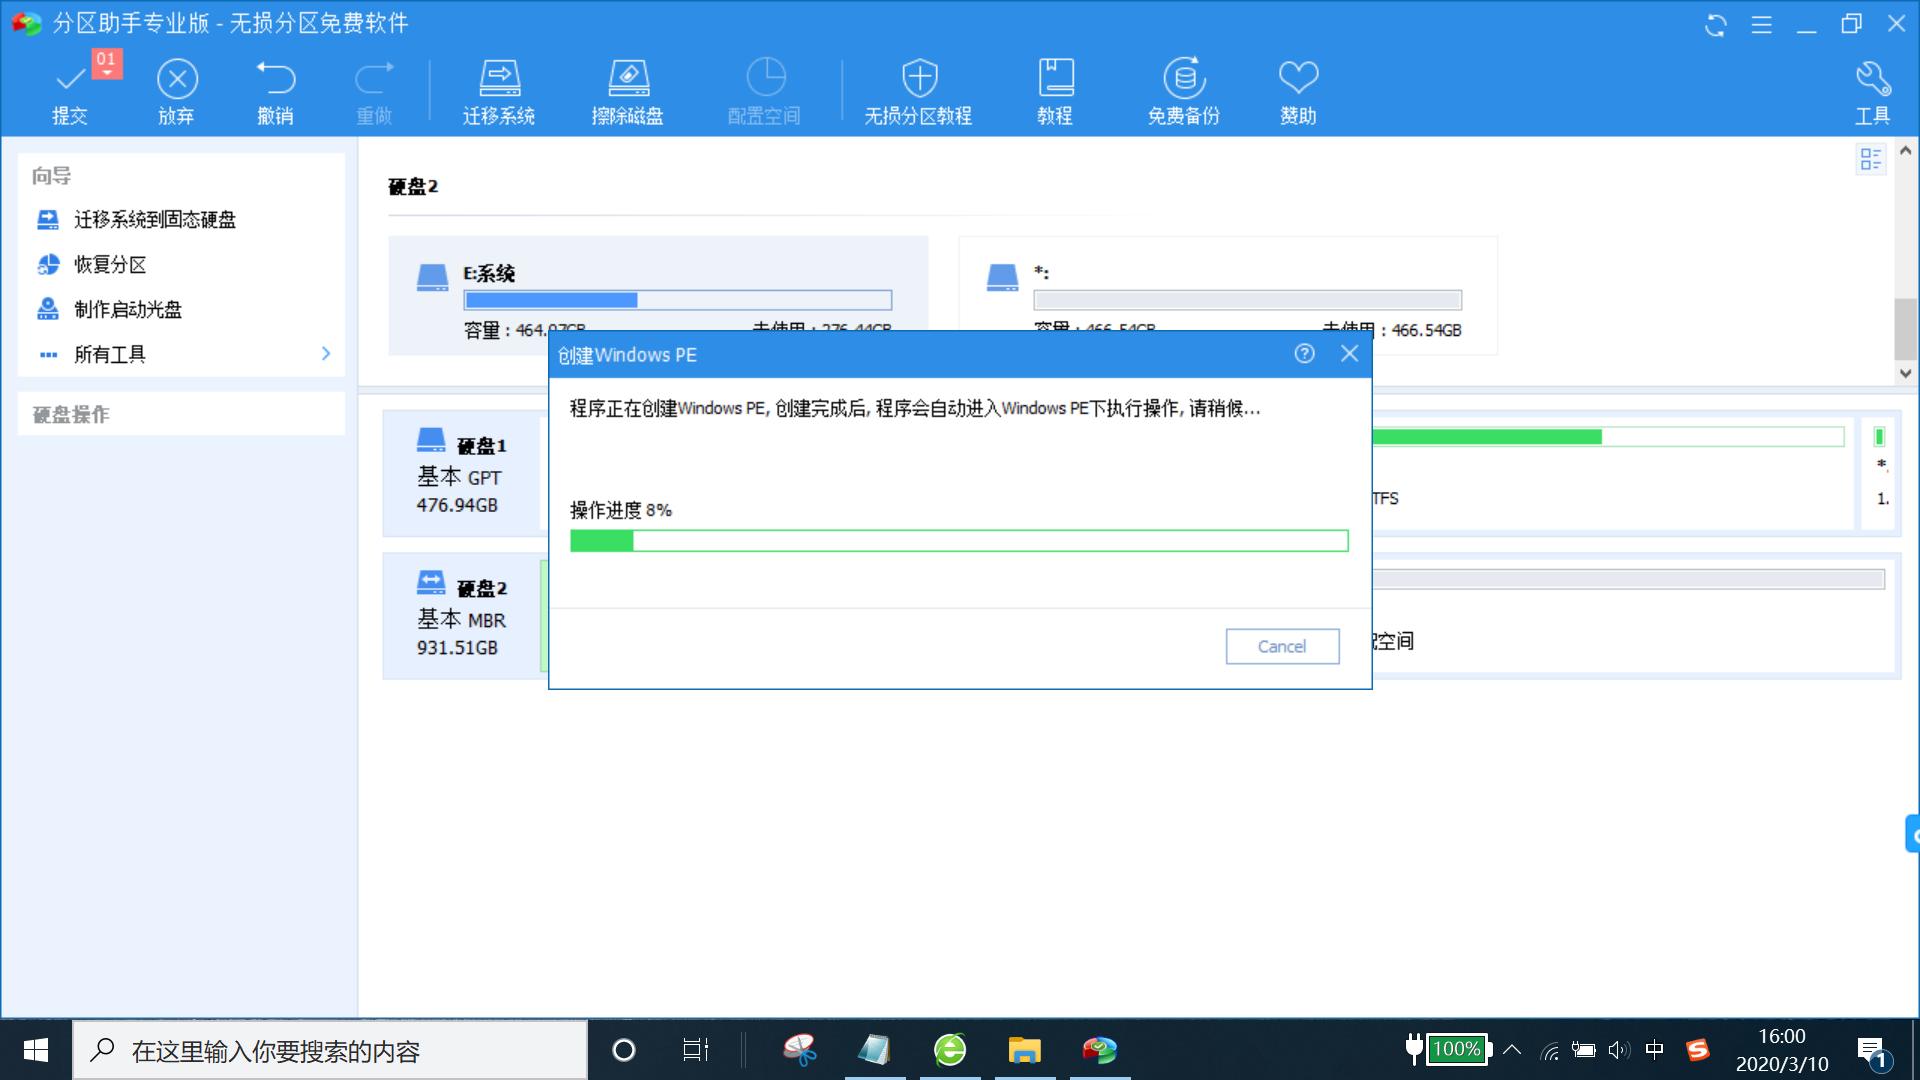
Task: Open help via the dialog question mark
Action: (x=1303, y=354)
